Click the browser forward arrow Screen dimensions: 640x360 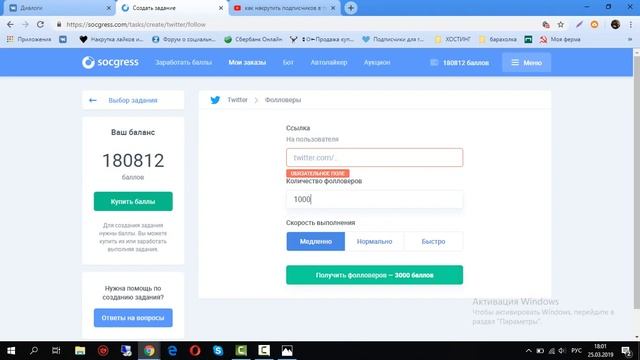pos(25,24)
